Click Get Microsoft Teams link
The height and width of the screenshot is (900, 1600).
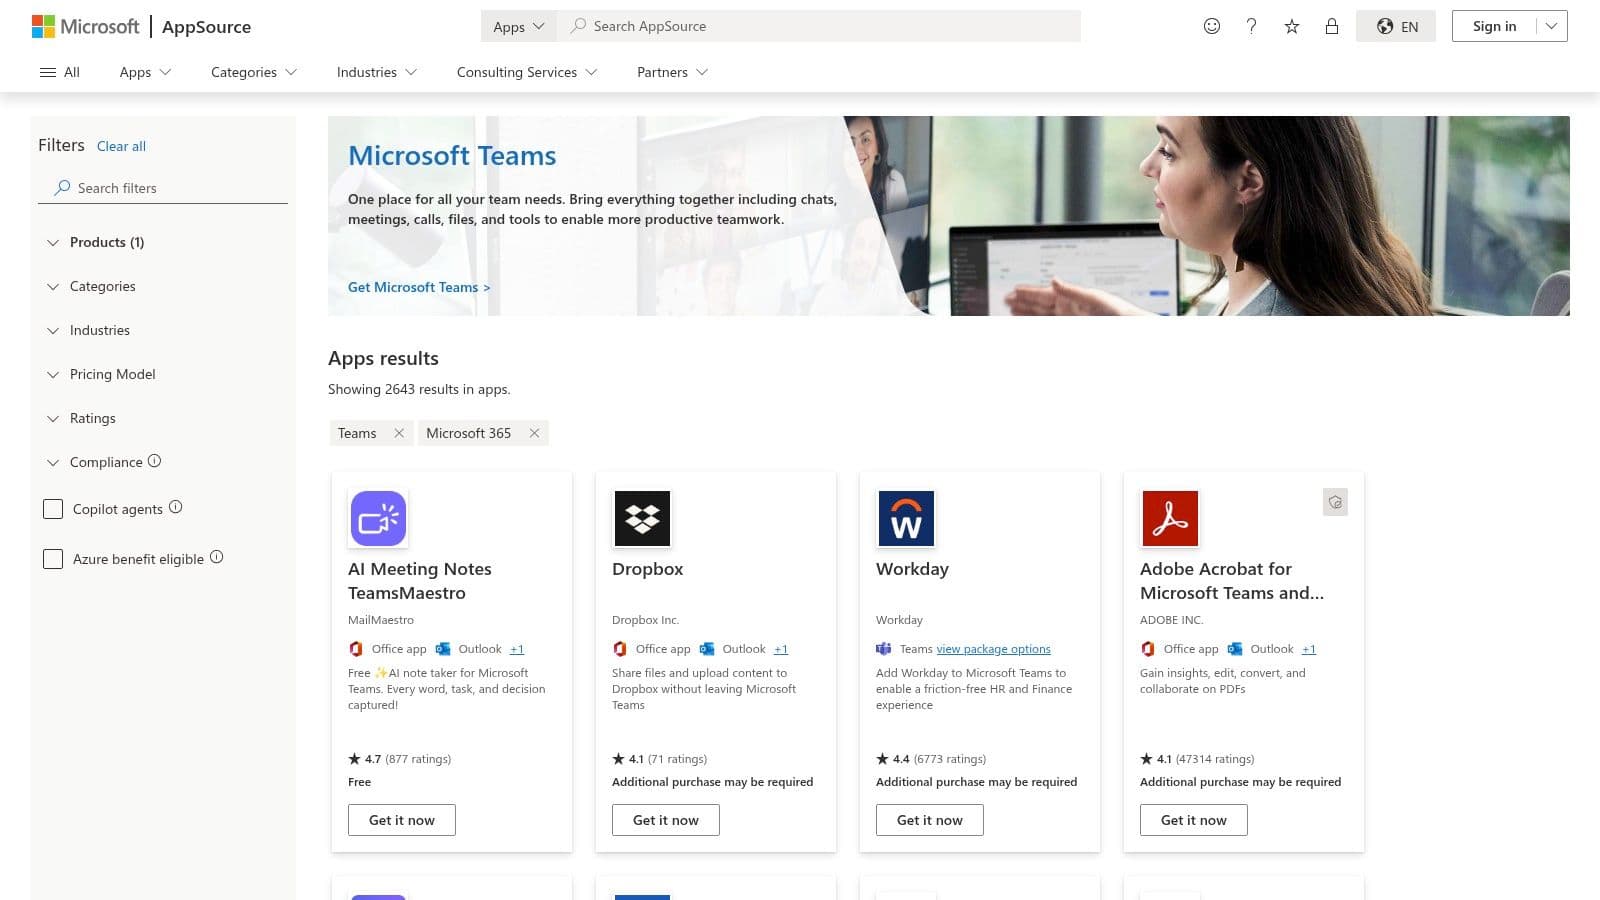click(418, 287)
